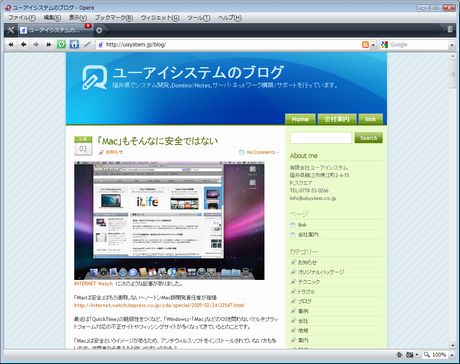This screenshot has width=460, height=364.
Task: Go forward one page
Action: [36, 44]
